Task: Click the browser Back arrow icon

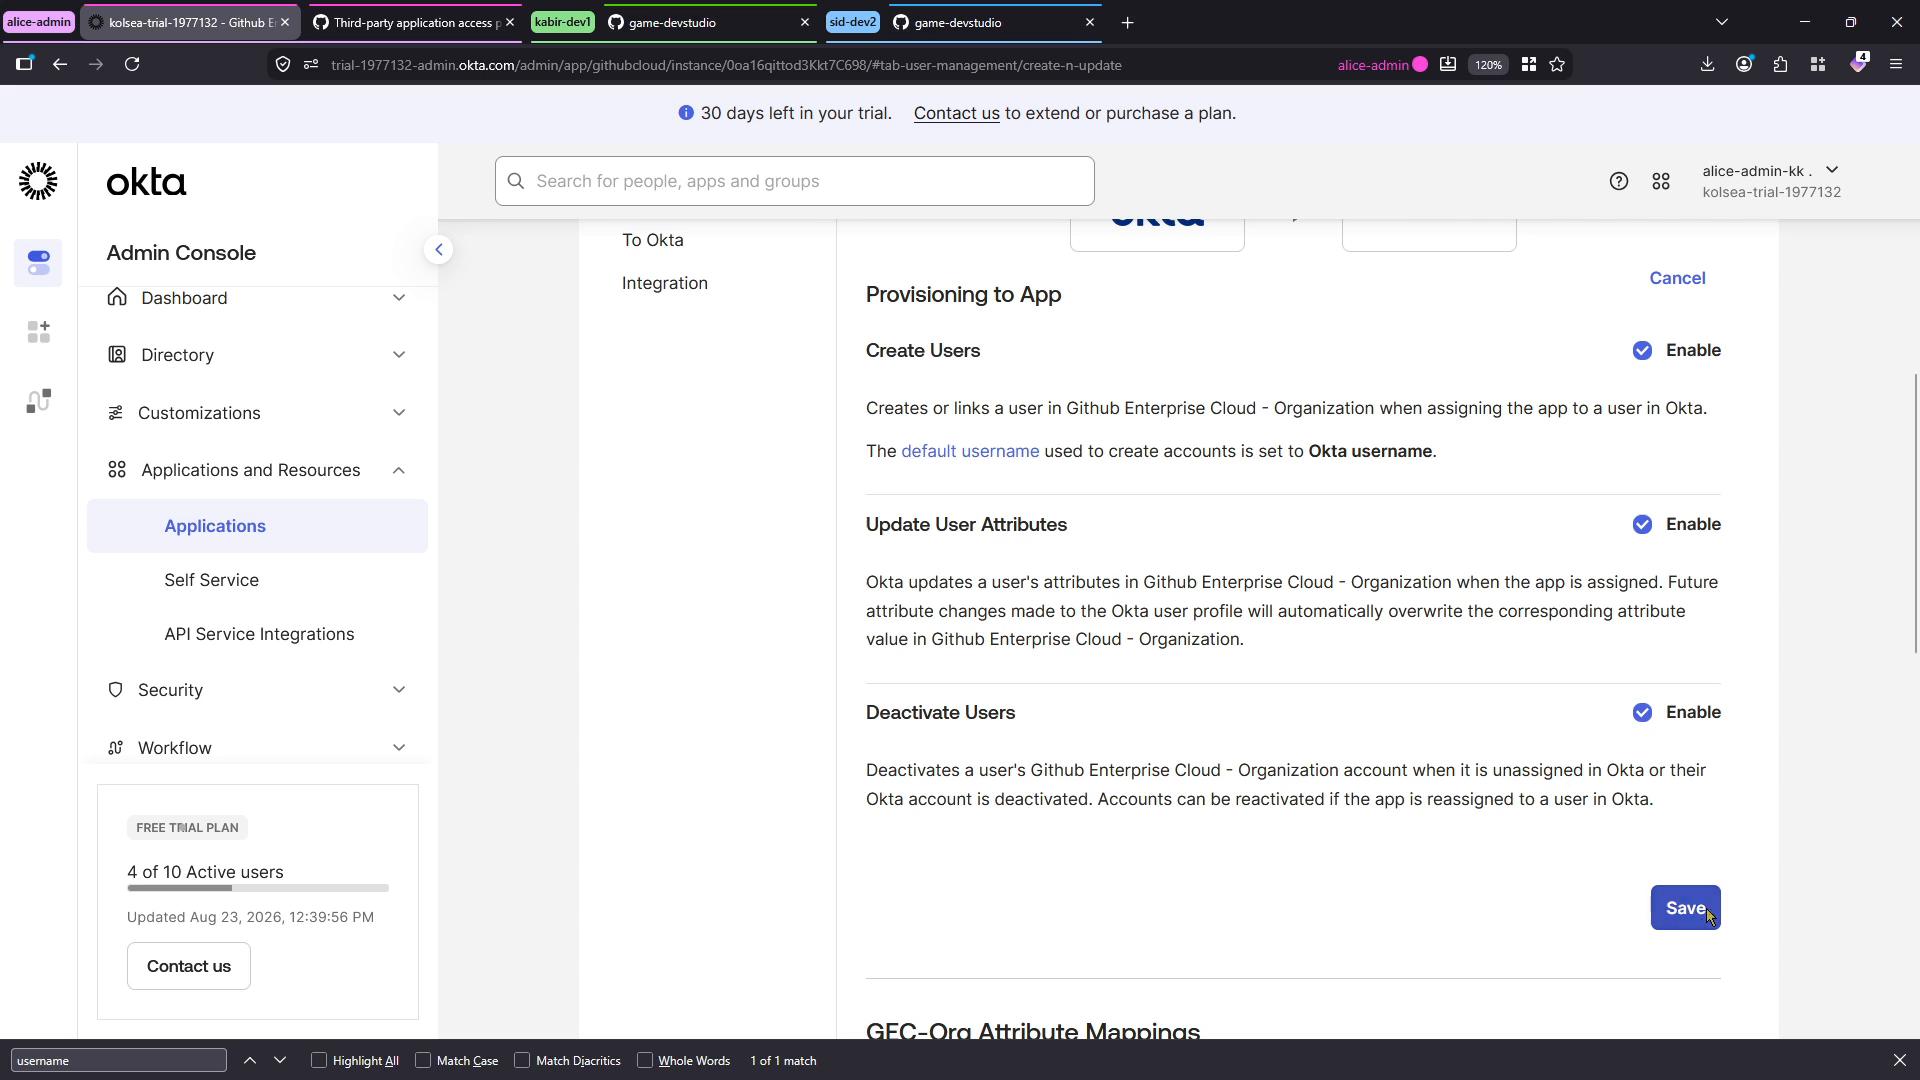Action: click(x=60, y=65)
